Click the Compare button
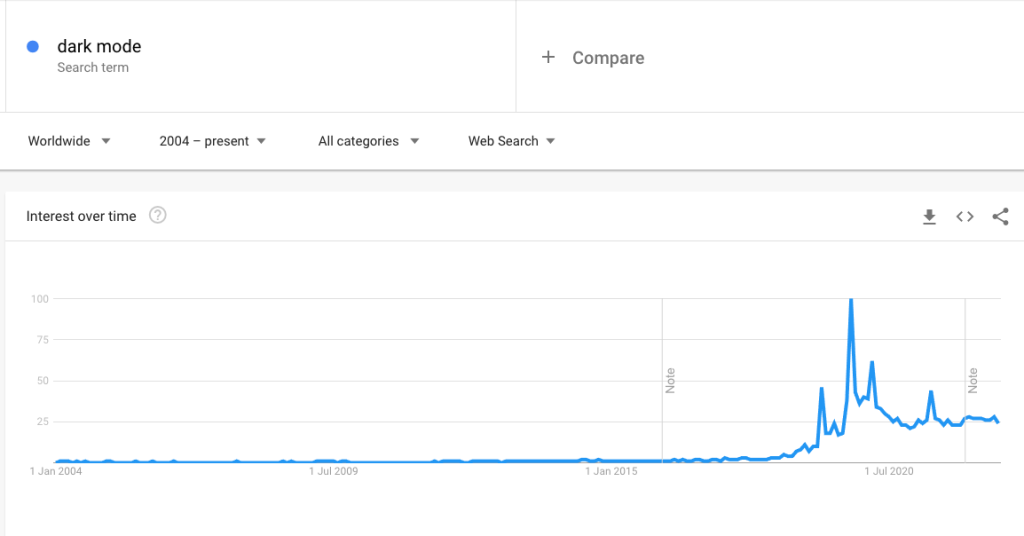Viewport: 1024px width, 536px height. [608, 58]
